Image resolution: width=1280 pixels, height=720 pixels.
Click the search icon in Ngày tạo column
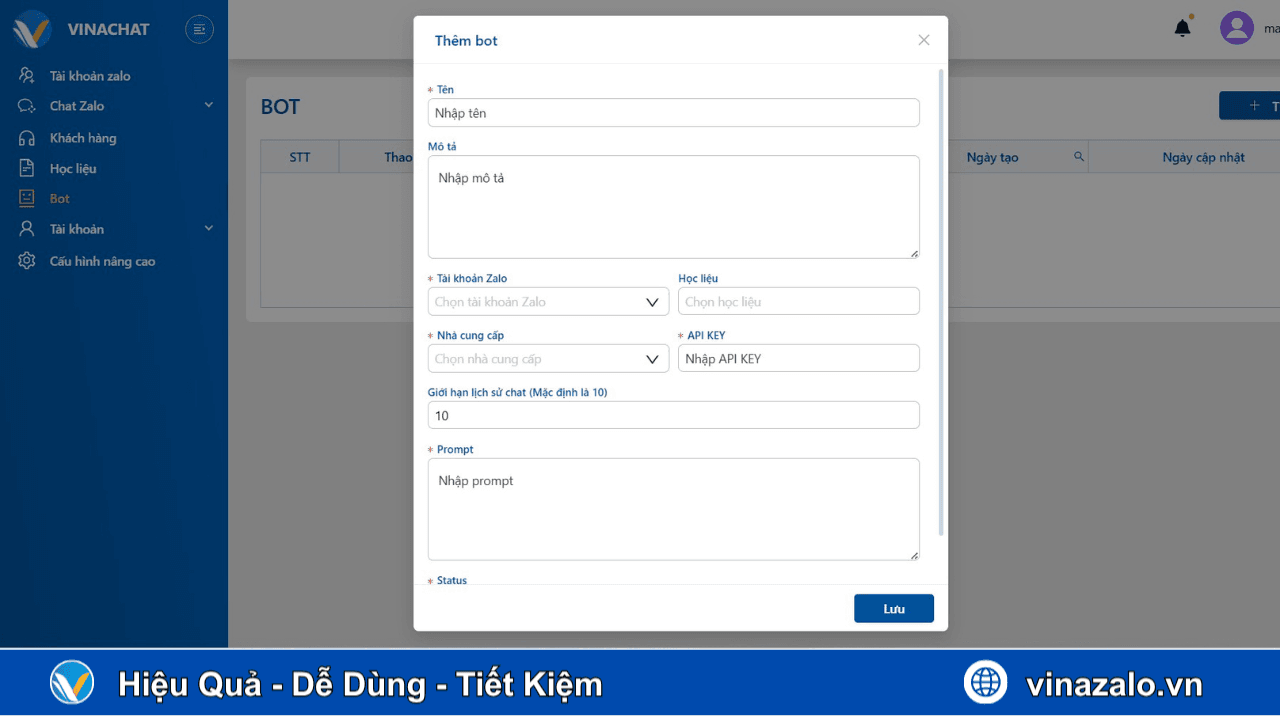coord(1078,157)
